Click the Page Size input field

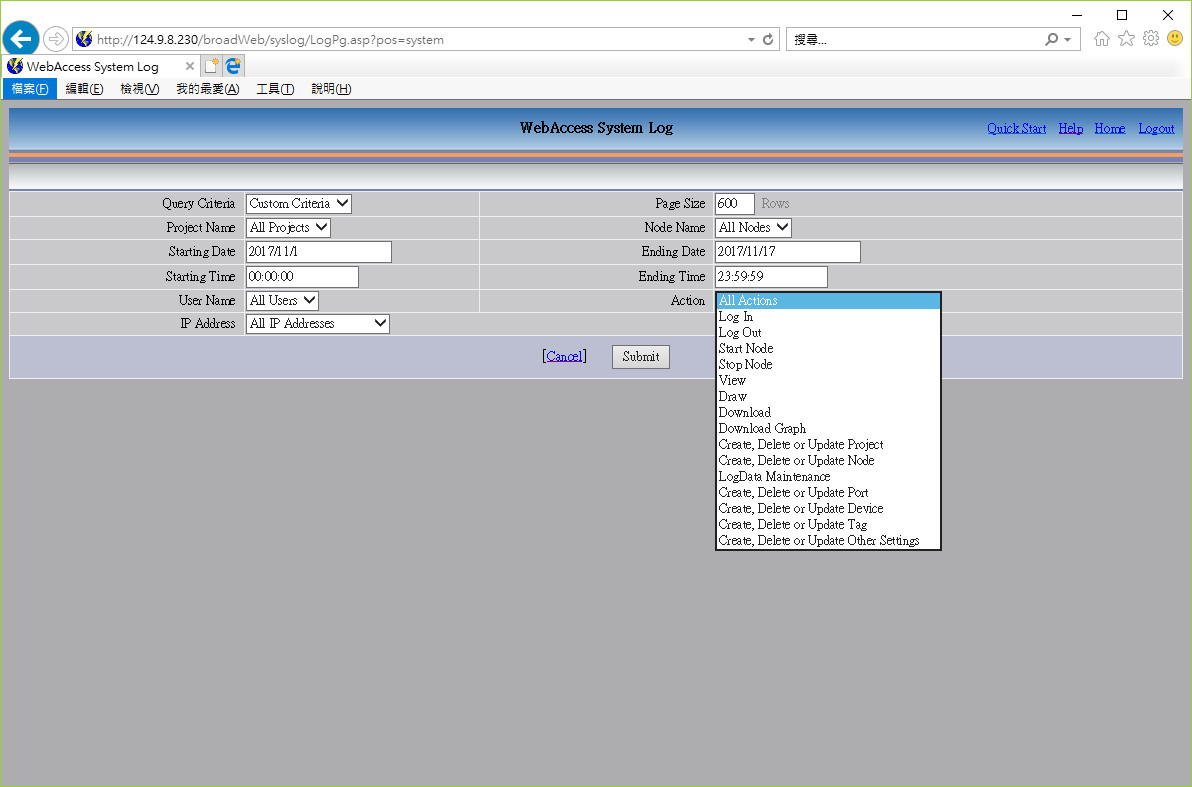click(734, 204)
